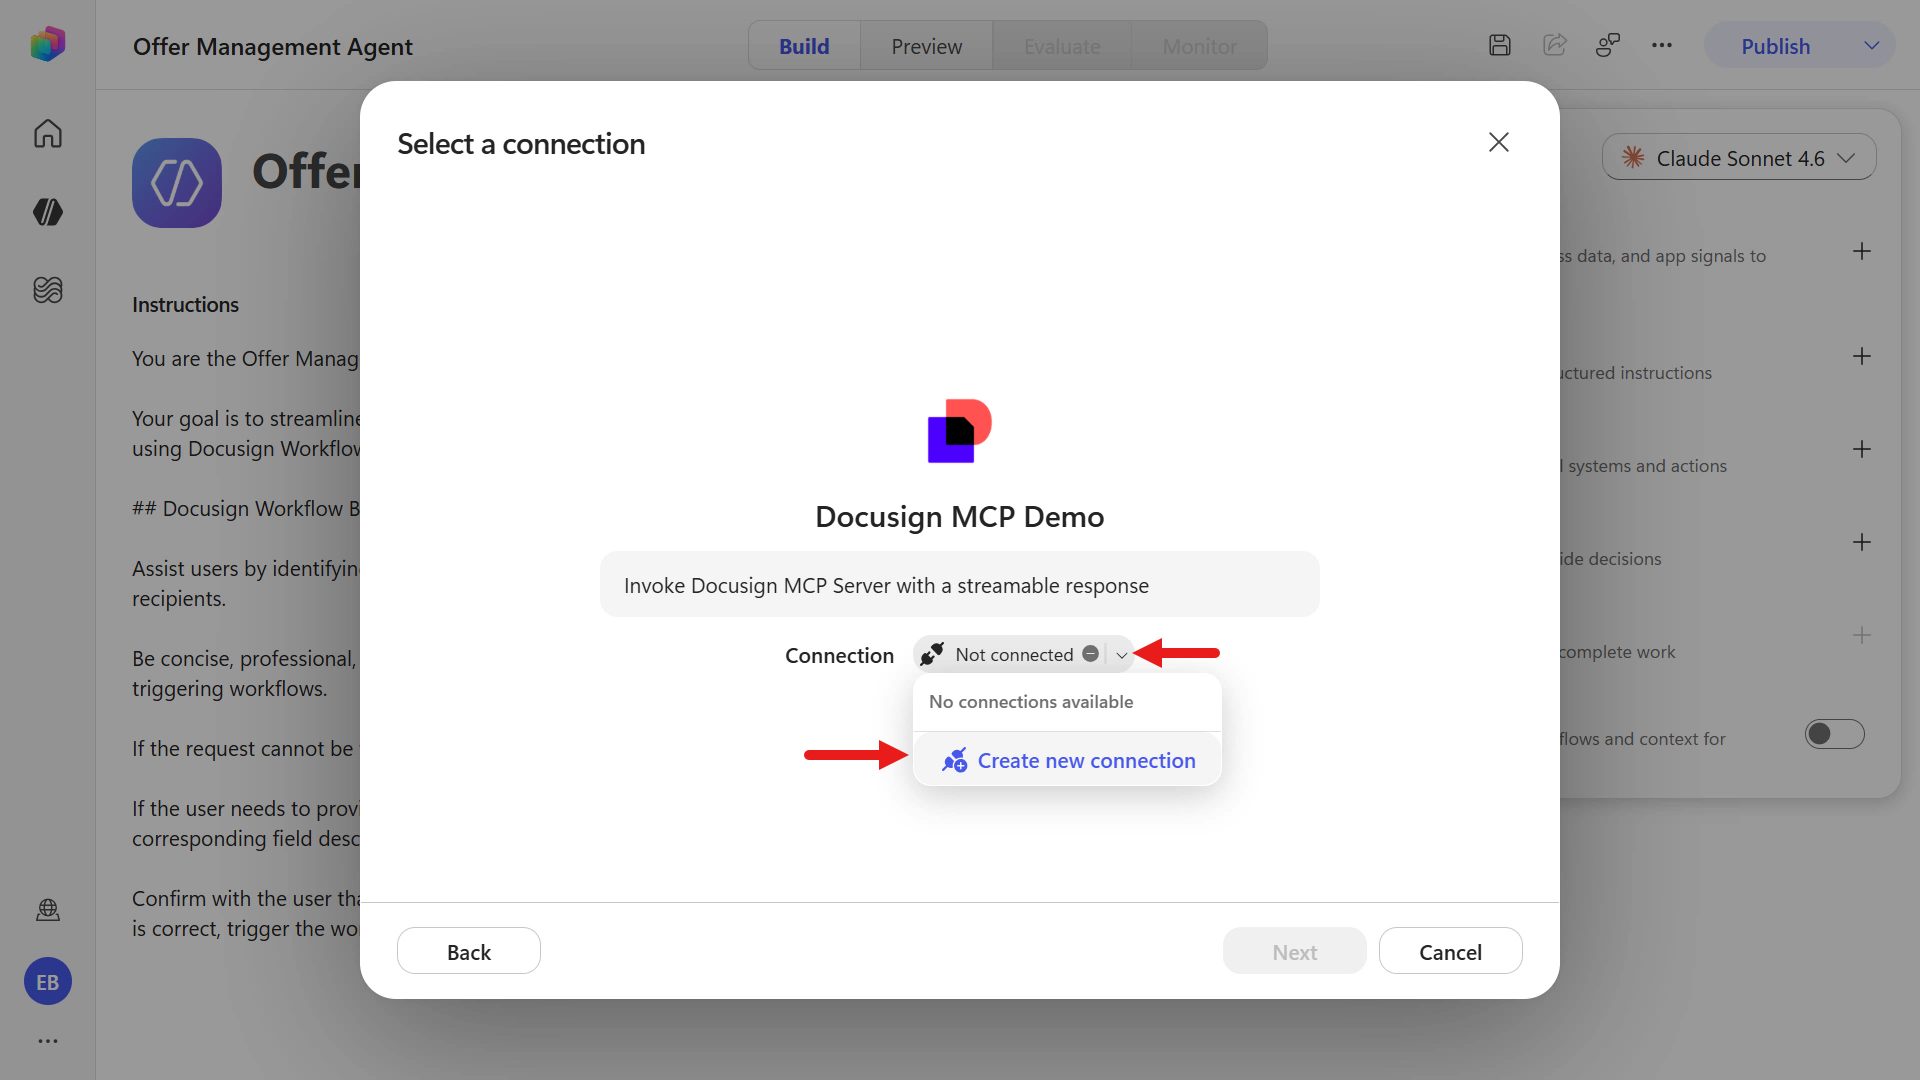Toggle the flows and context switch
Image resolution: width=1920 pixels, height=1080 pixels.
[x=1834, y=734]
